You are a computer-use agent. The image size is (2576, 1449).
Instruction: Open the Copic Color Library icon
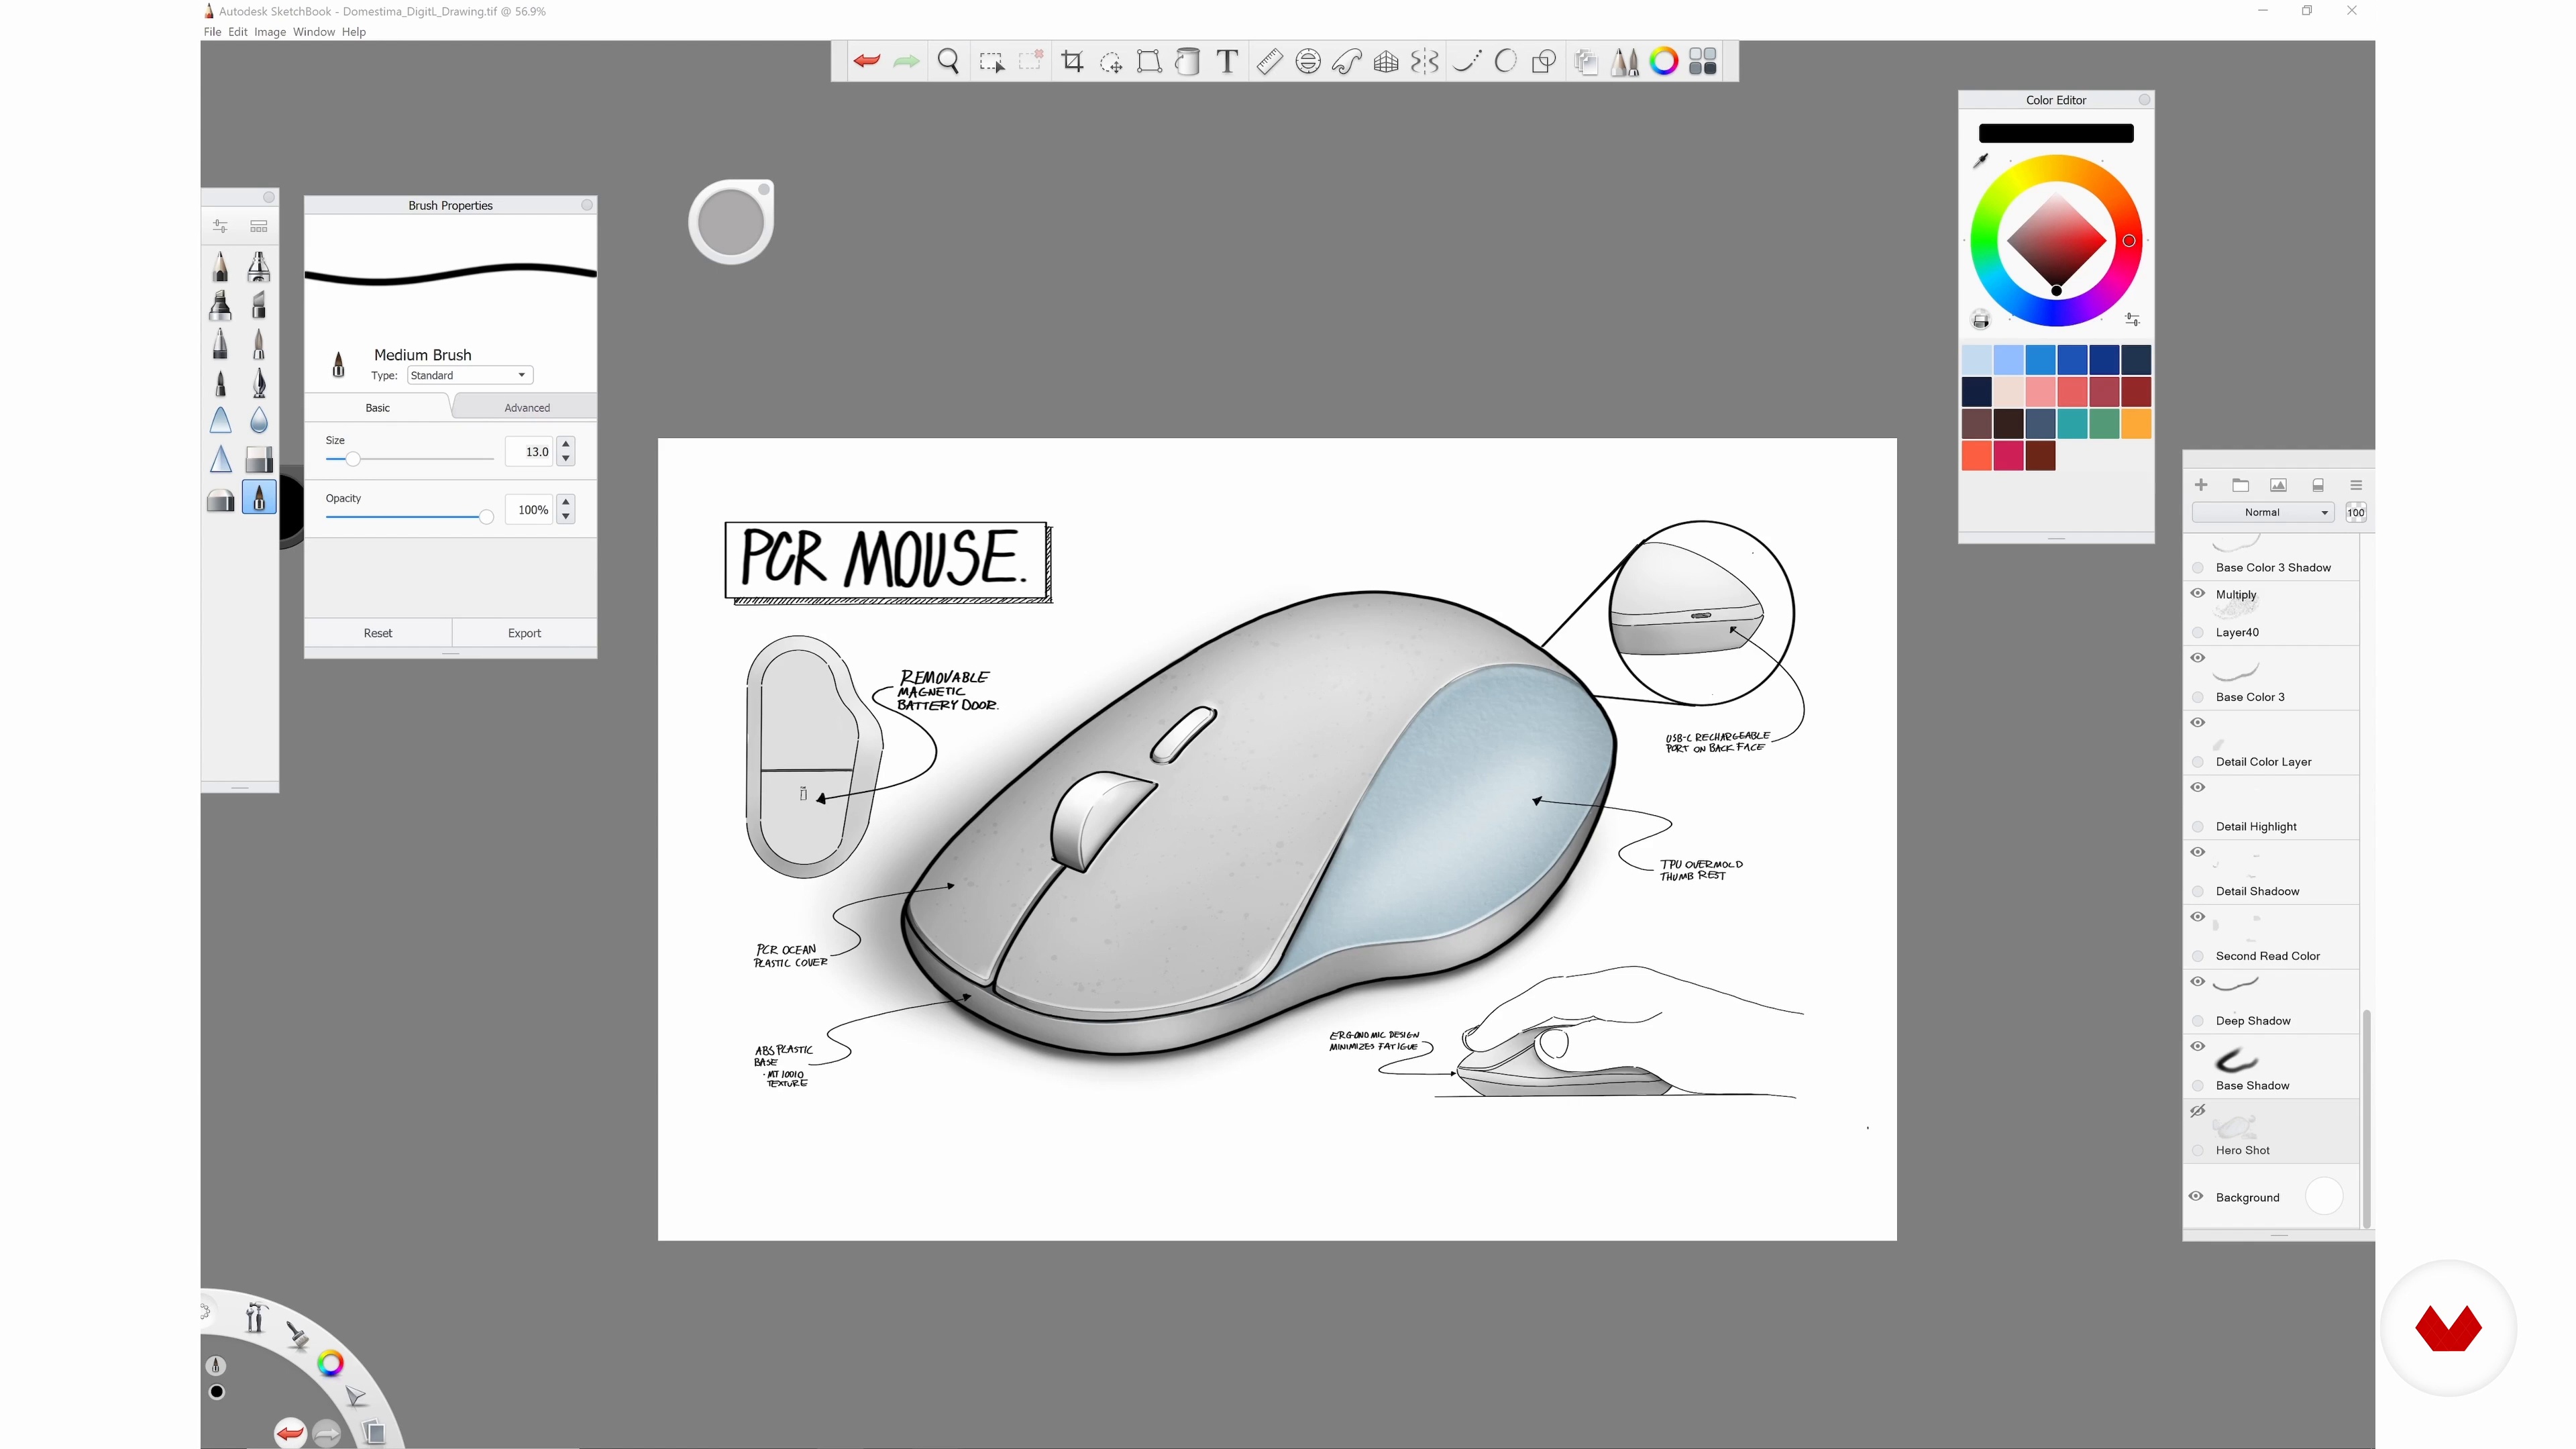(x=1703, y=61)
